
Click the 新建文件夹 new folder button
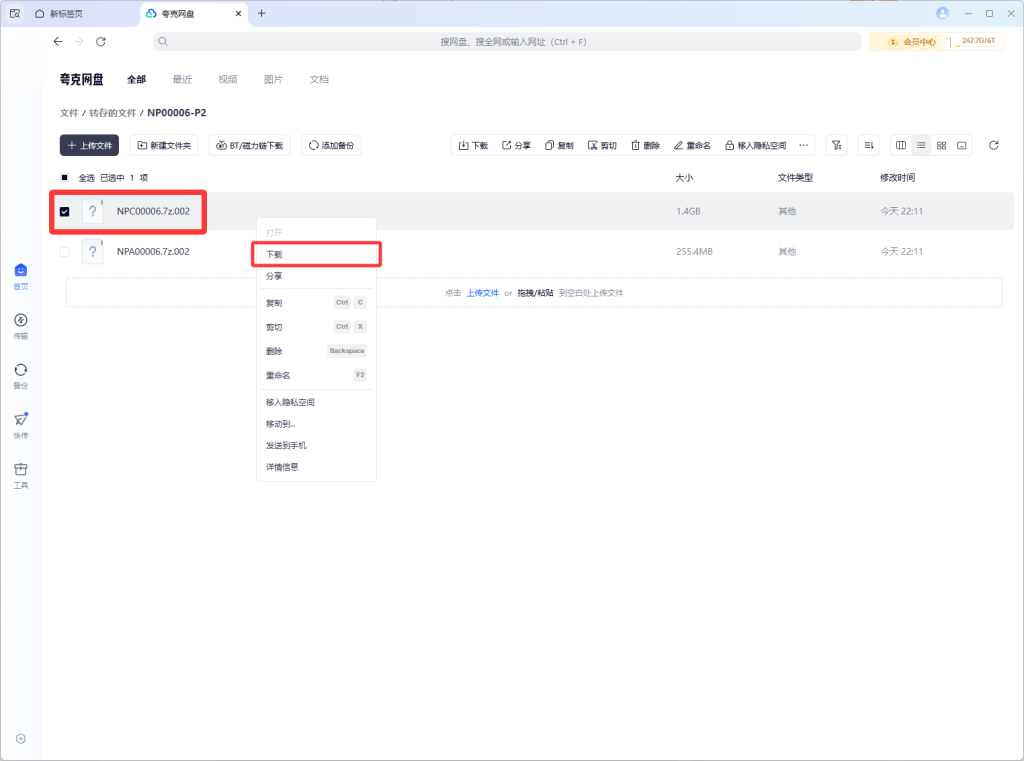pyautogui.click(x=164, y=145)
